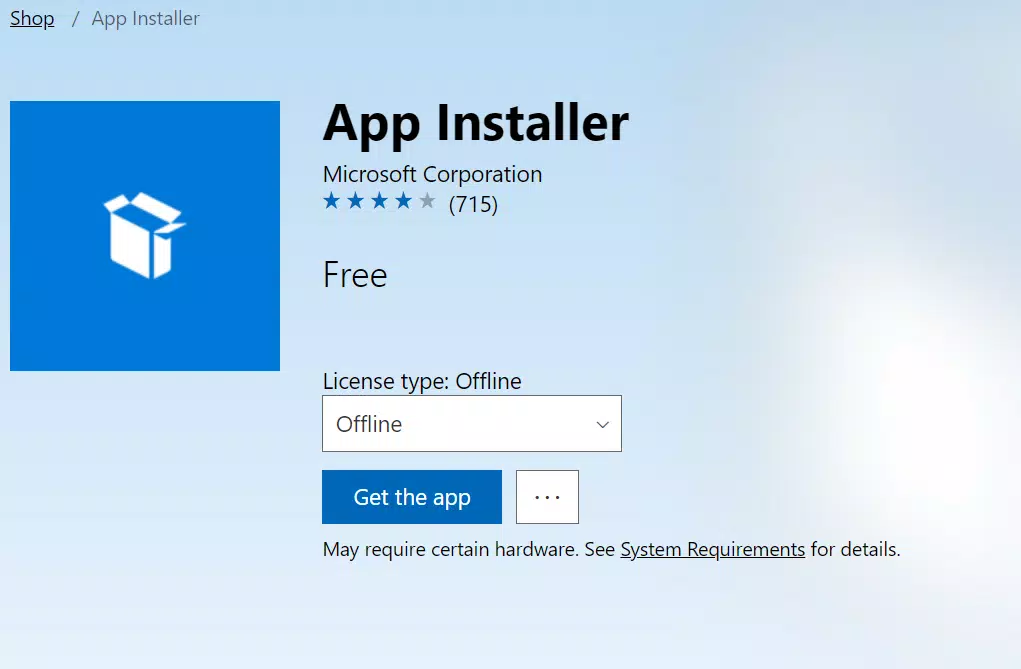The width and height of the screenshot is (1021, 669).
Task: Click the star rating row
Action: click(x=379, y=201)
